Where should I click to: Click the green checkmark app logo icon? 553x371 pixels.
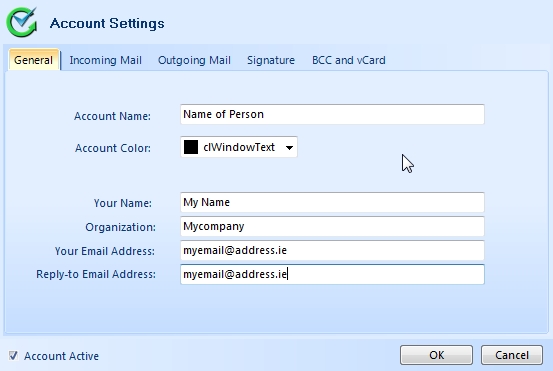tap(22, 22)
